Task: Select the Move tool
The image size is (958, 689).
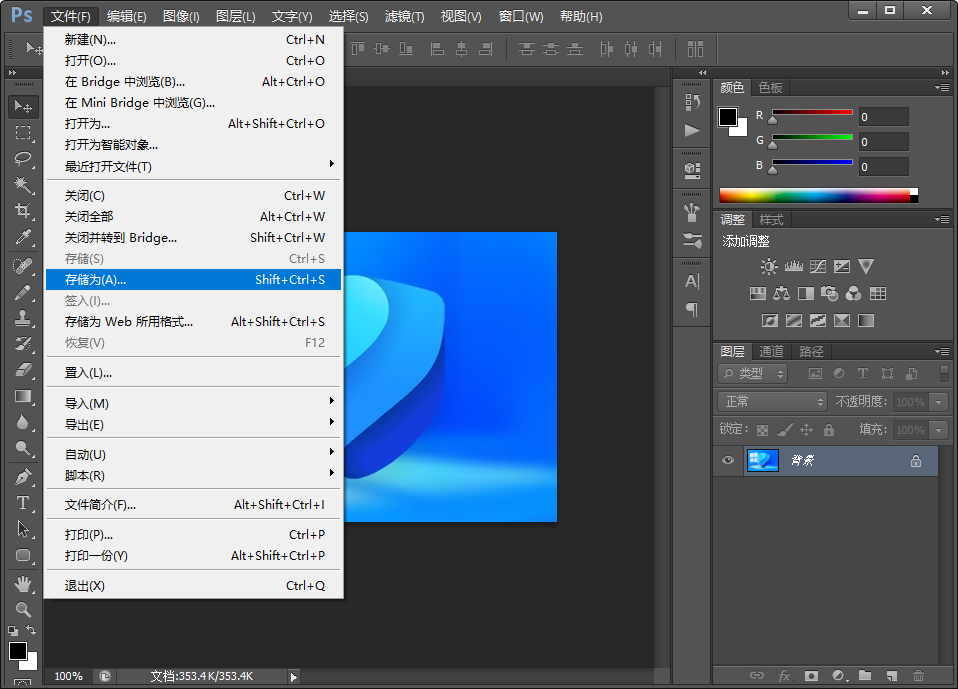Action: coord(23,107)
